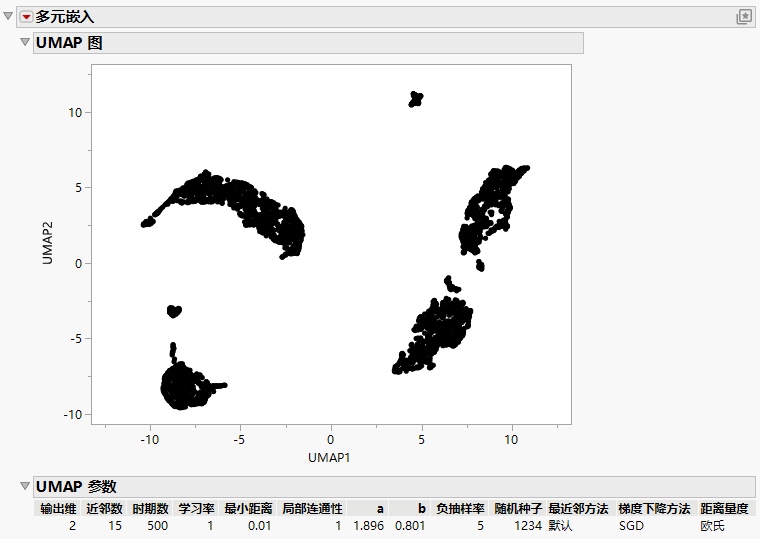Click the 最小距离 value 0.01
This screenshot has height=539, width=760.
tap(259, 525)
